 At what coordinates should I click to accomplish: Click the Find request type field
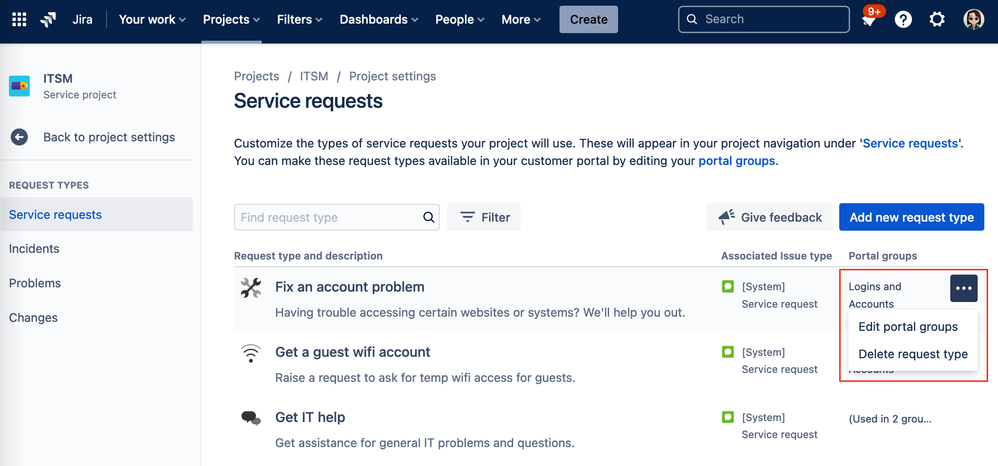pos(337,217)
